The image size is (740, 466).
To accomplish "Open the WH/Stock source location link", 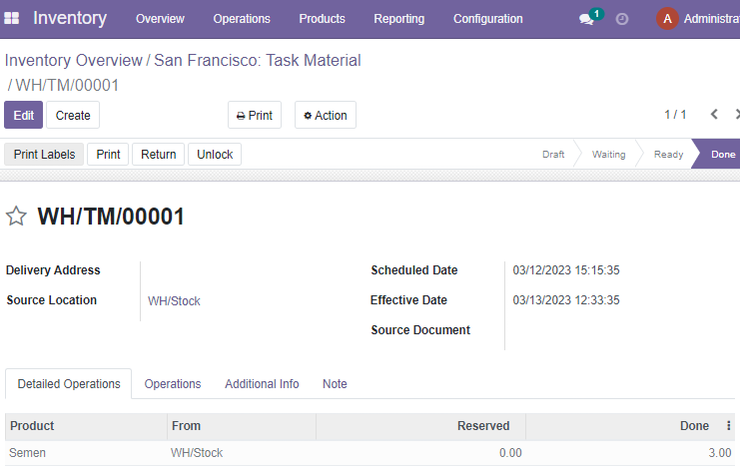I will pyautogui.click(x=174, y=301).
